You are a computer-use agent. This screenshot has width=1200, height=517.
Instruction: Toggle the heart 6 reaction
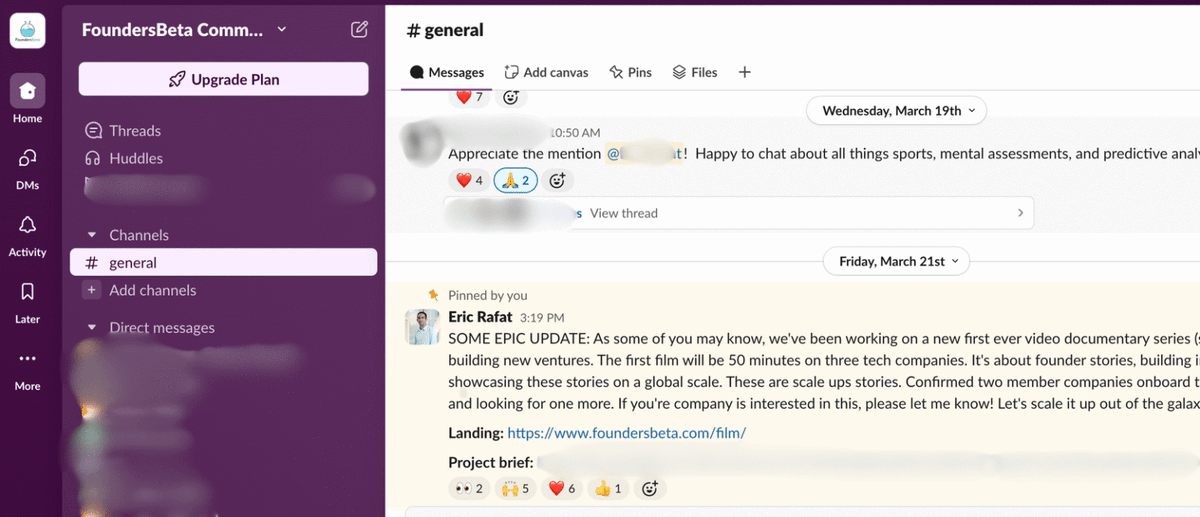tap(560, 488)
